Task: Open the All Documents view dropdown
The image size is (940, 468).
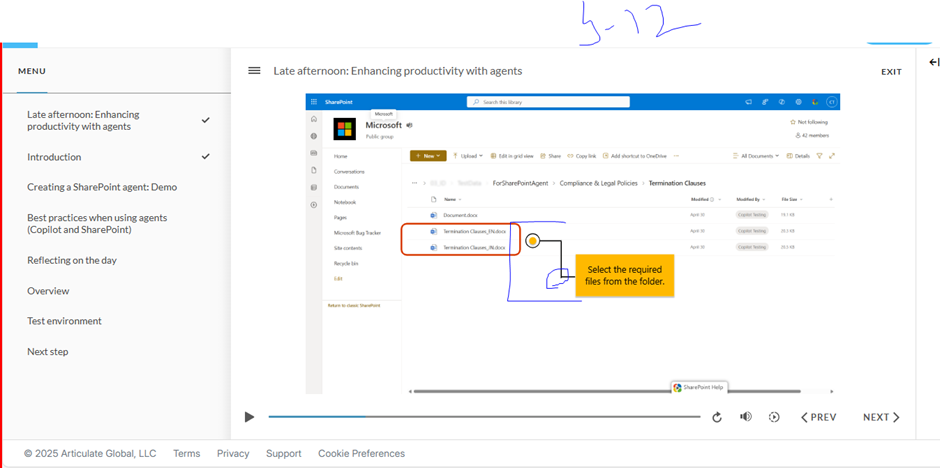Action: [756, 156]
